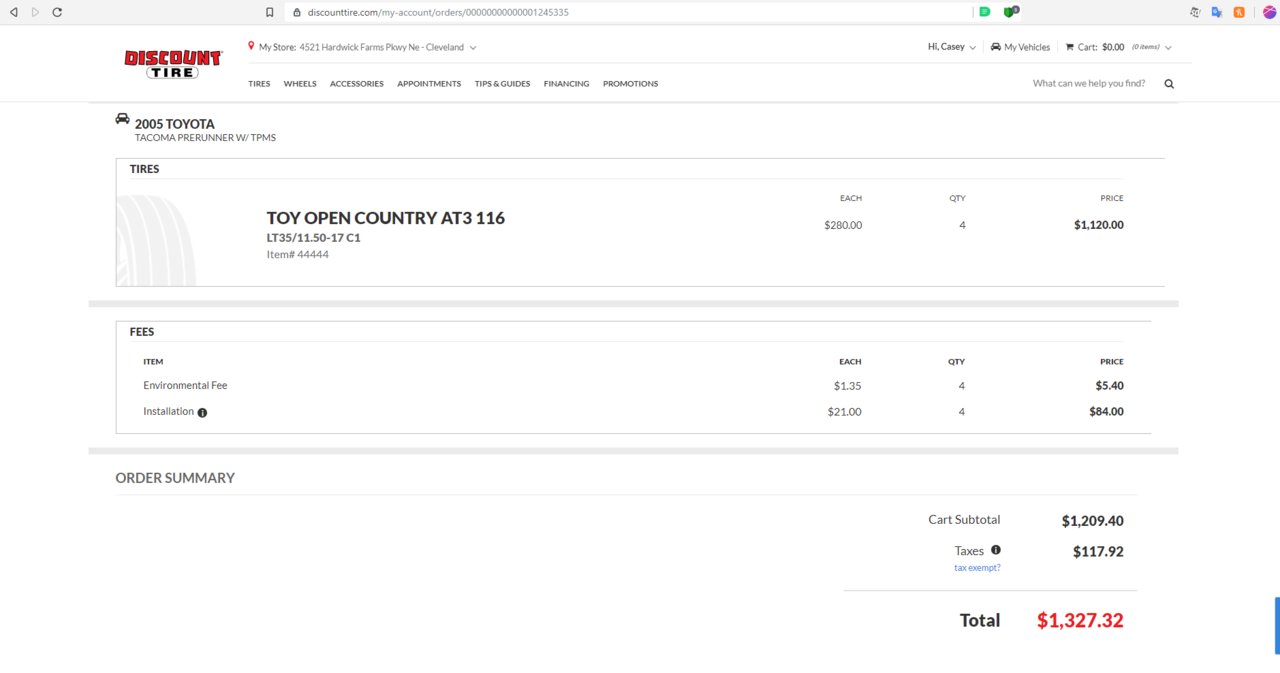
Task: Click the green reader mode icon
Action: coord(985,12)
